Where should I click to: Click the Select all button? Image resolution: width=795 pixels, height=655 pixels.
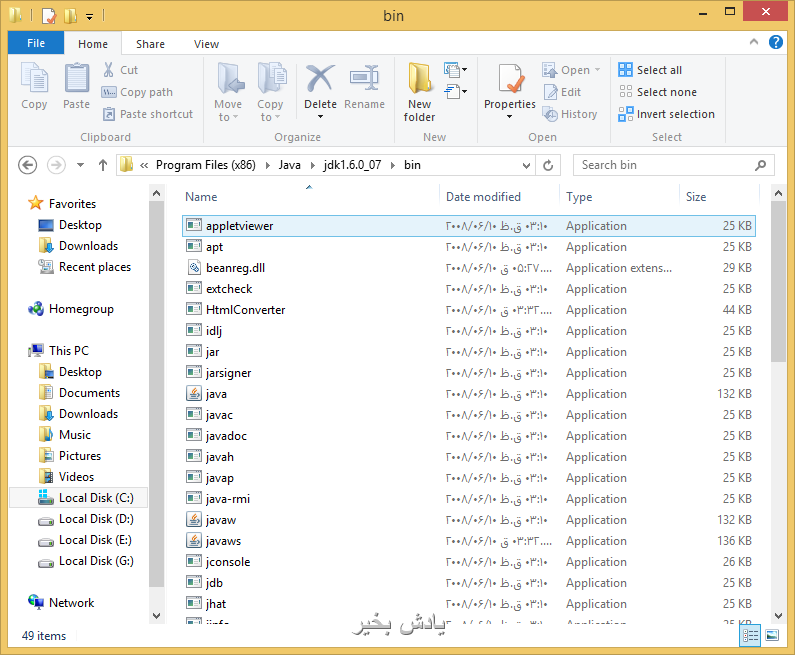(651, 70)
